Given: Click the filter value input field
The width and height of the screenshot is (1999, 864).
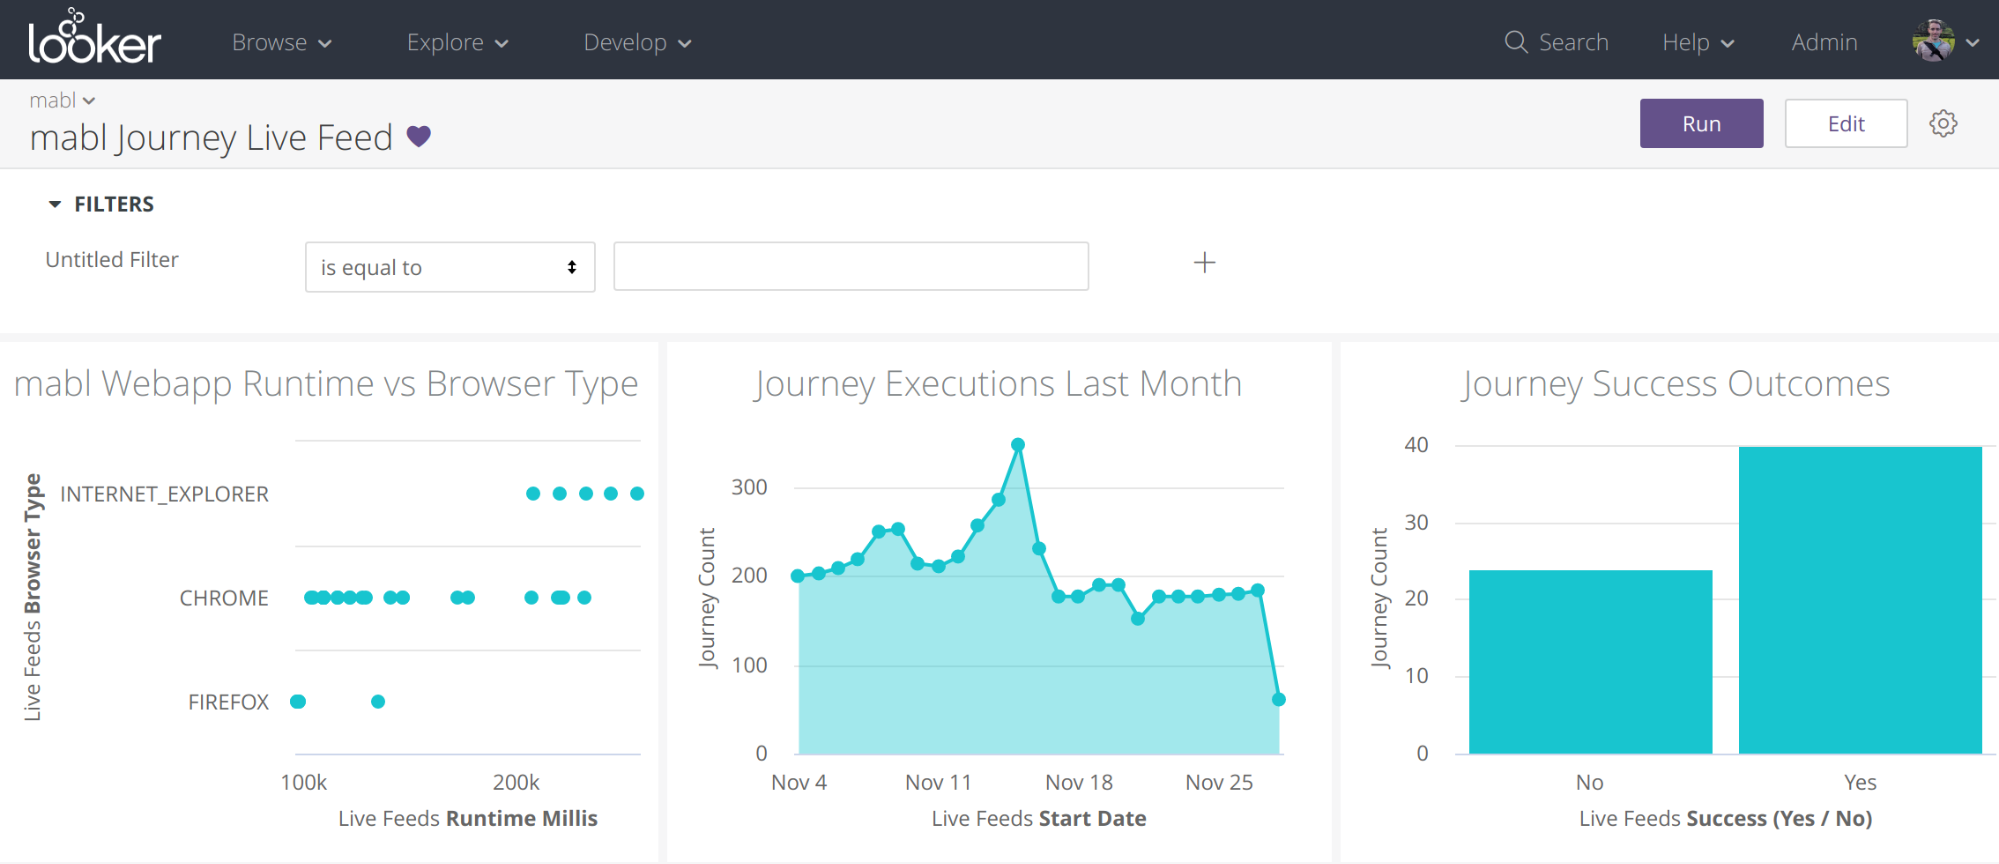Looking at the screenshot, I should [x=851, y=266].
